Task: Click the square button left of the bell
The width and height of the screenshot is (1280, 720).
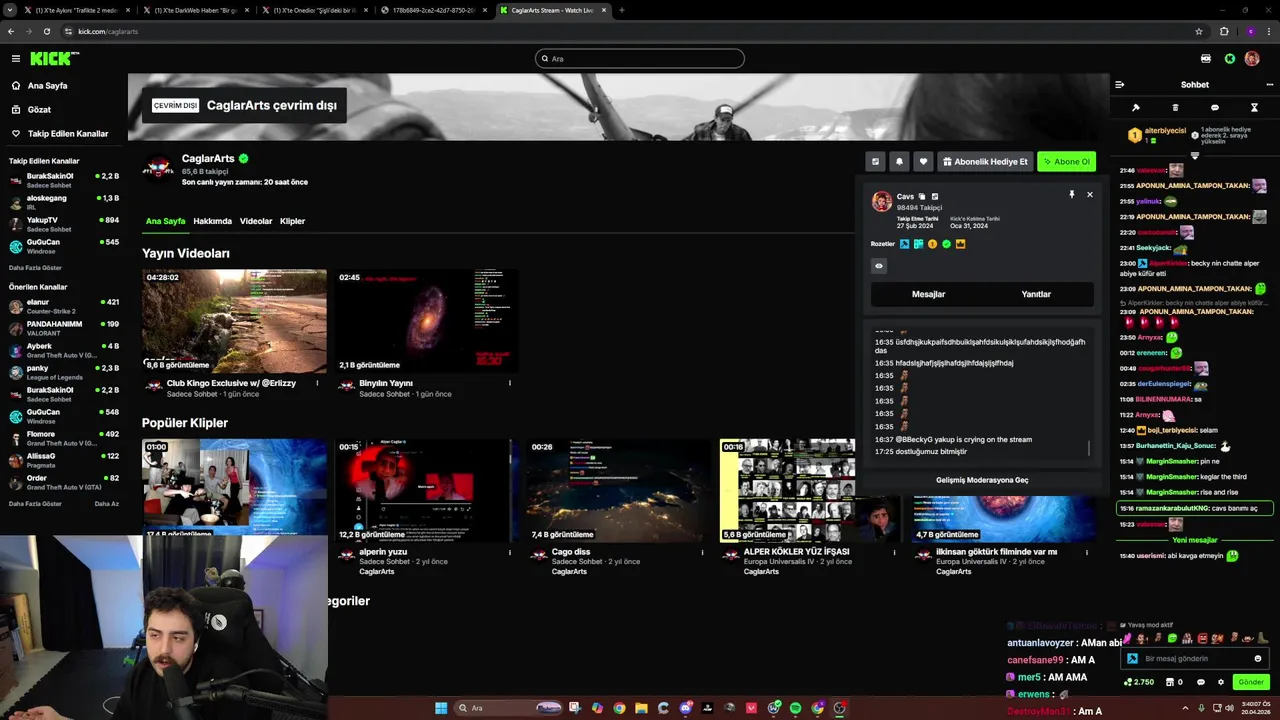Action: [875, 161]
